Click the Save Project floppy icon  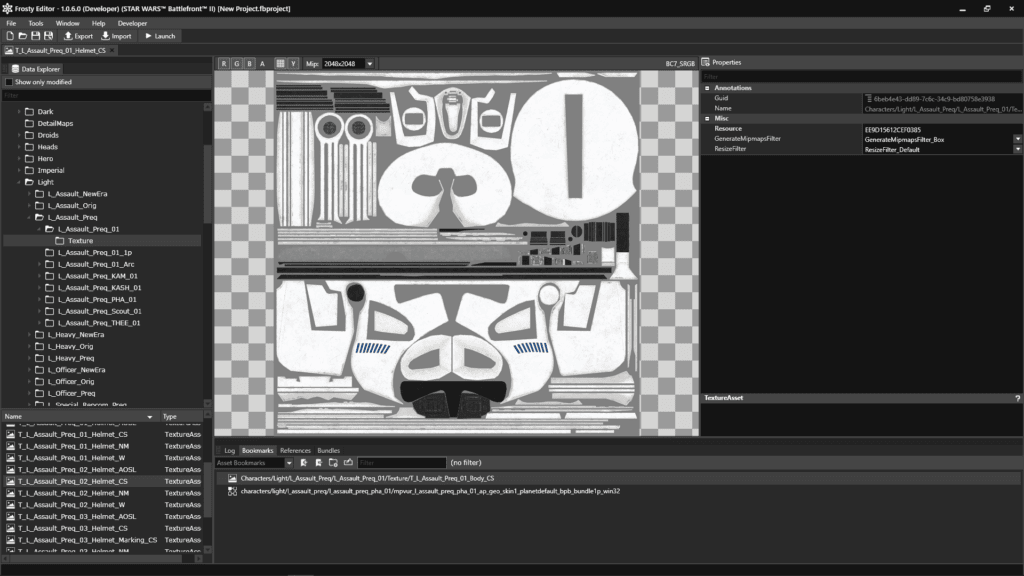point(35,36)
